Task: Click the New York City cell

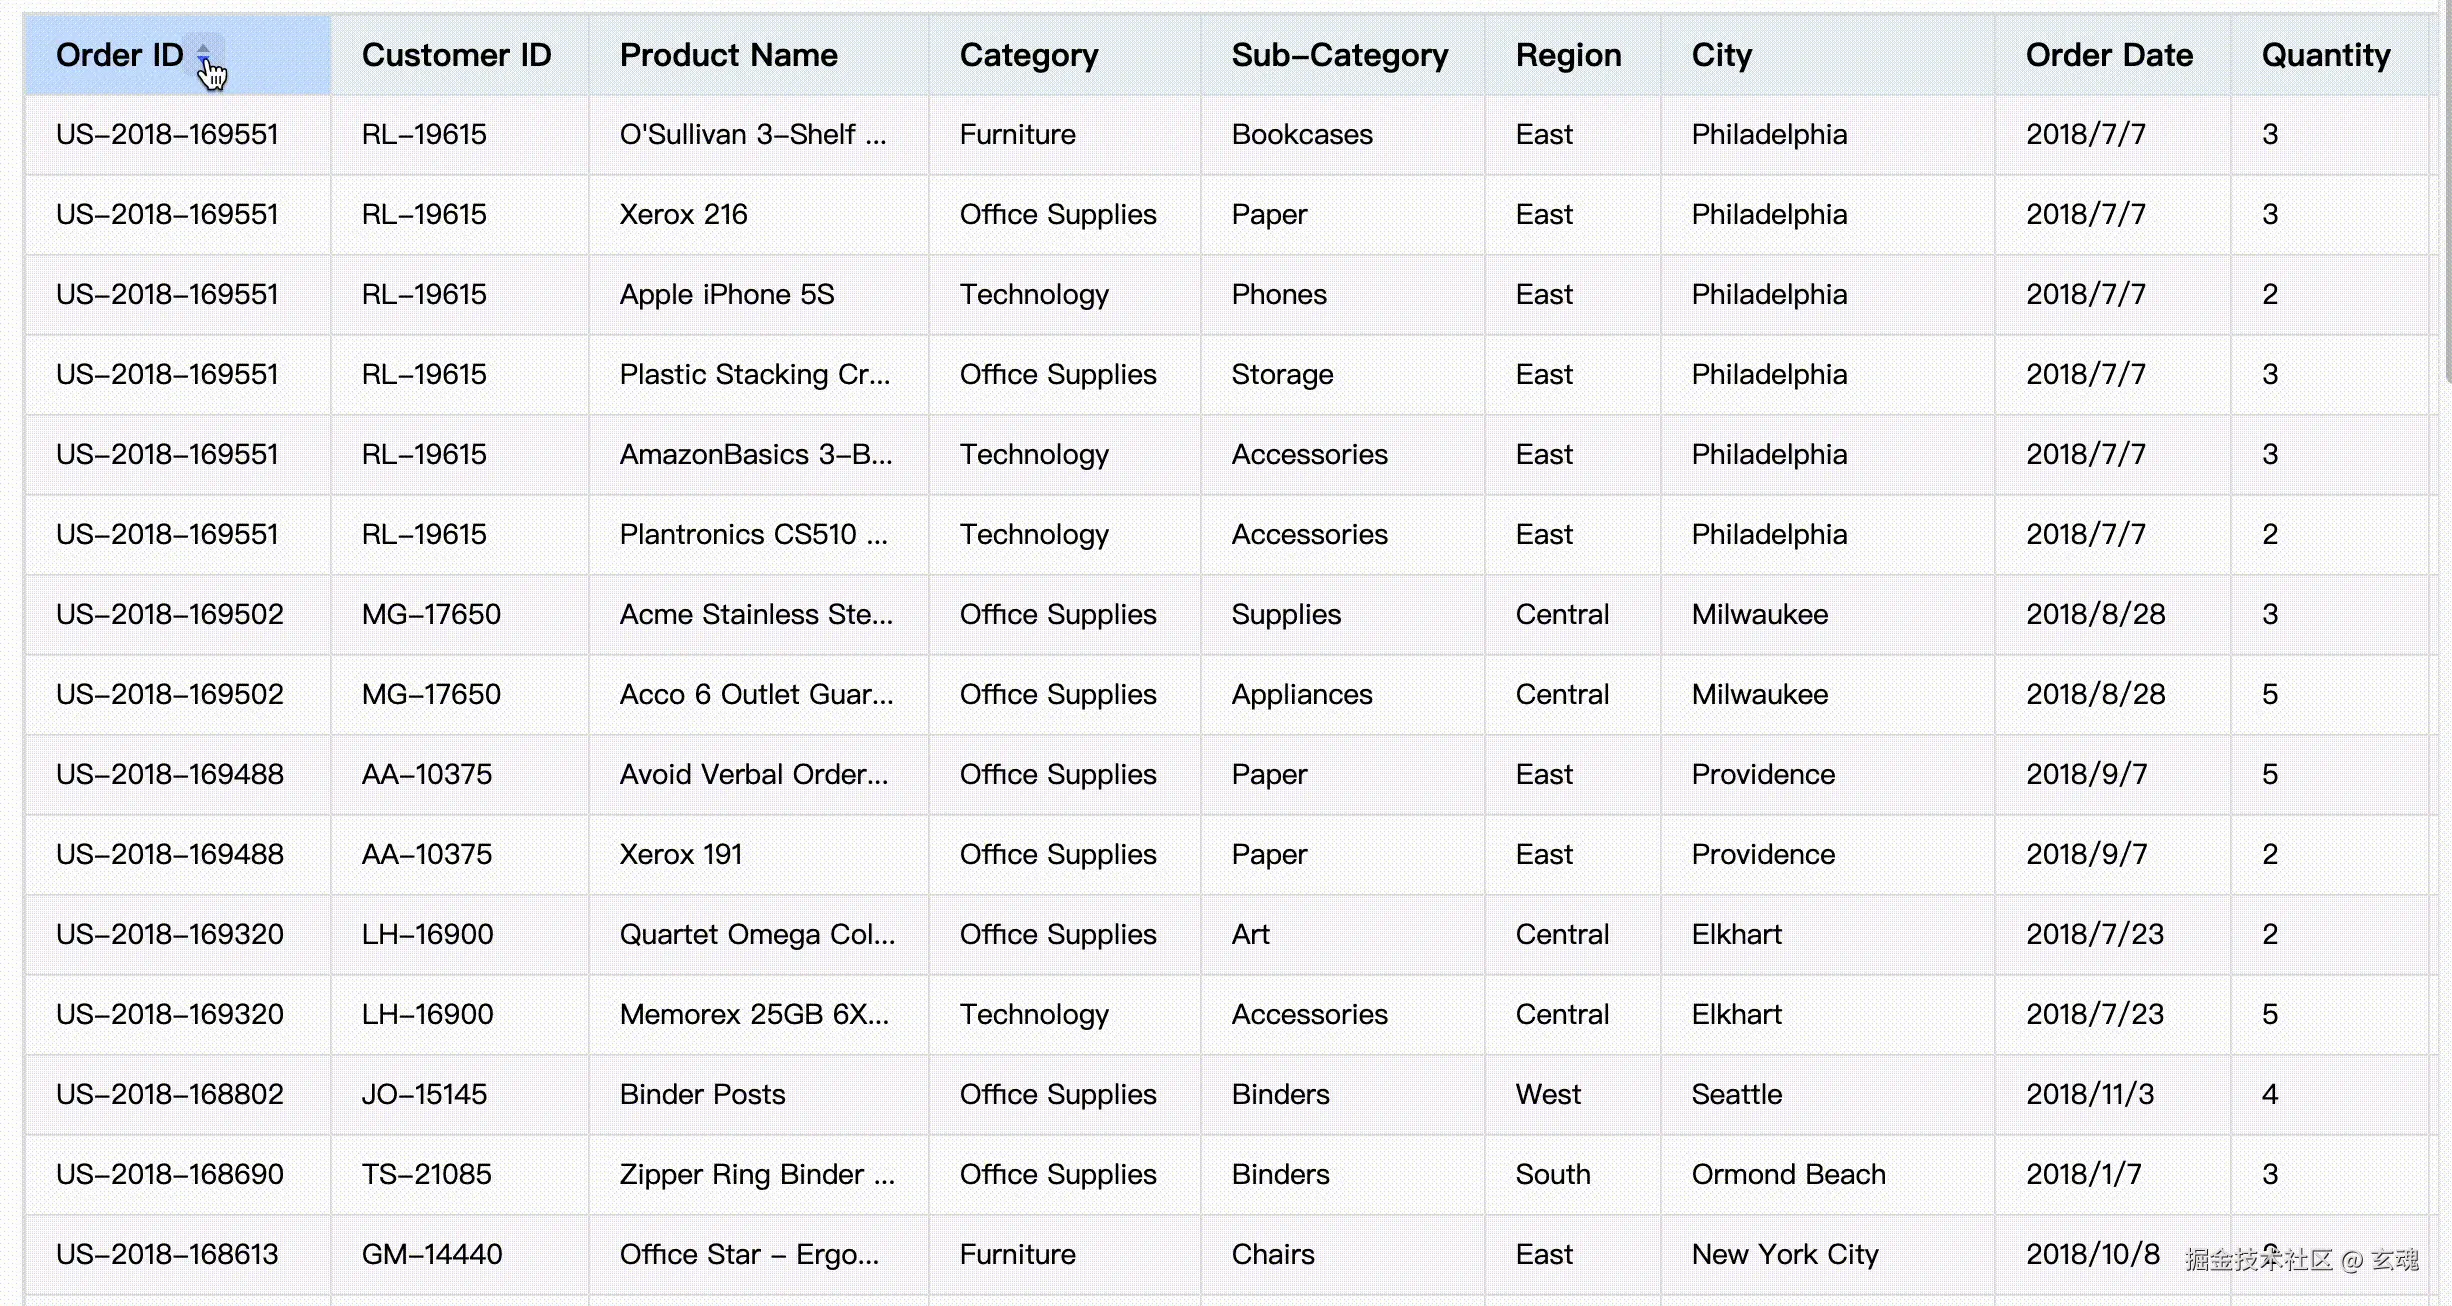Action: [1785, 1254]
